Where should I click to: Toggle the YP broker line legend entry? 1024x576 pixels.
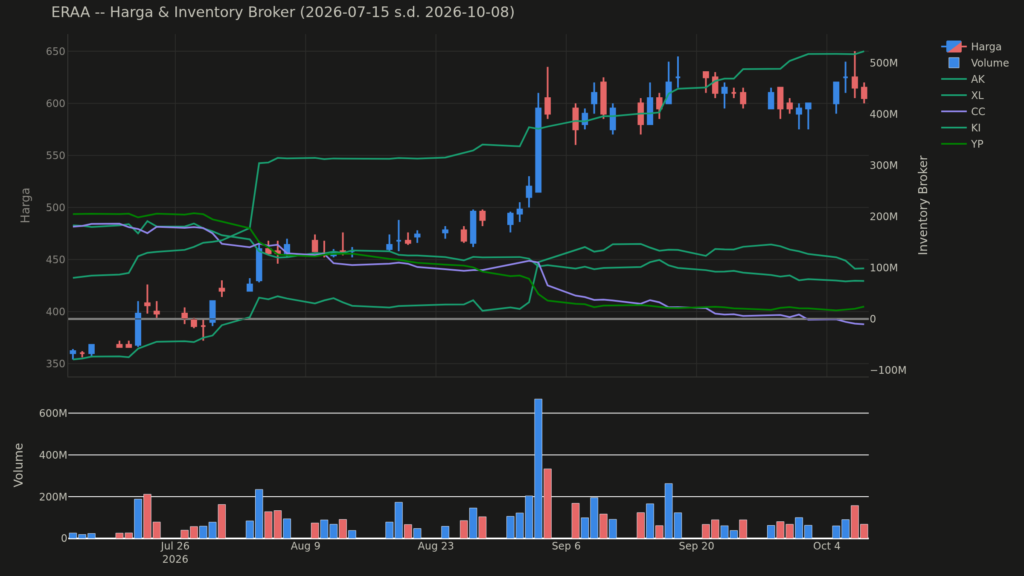point(963,144)
